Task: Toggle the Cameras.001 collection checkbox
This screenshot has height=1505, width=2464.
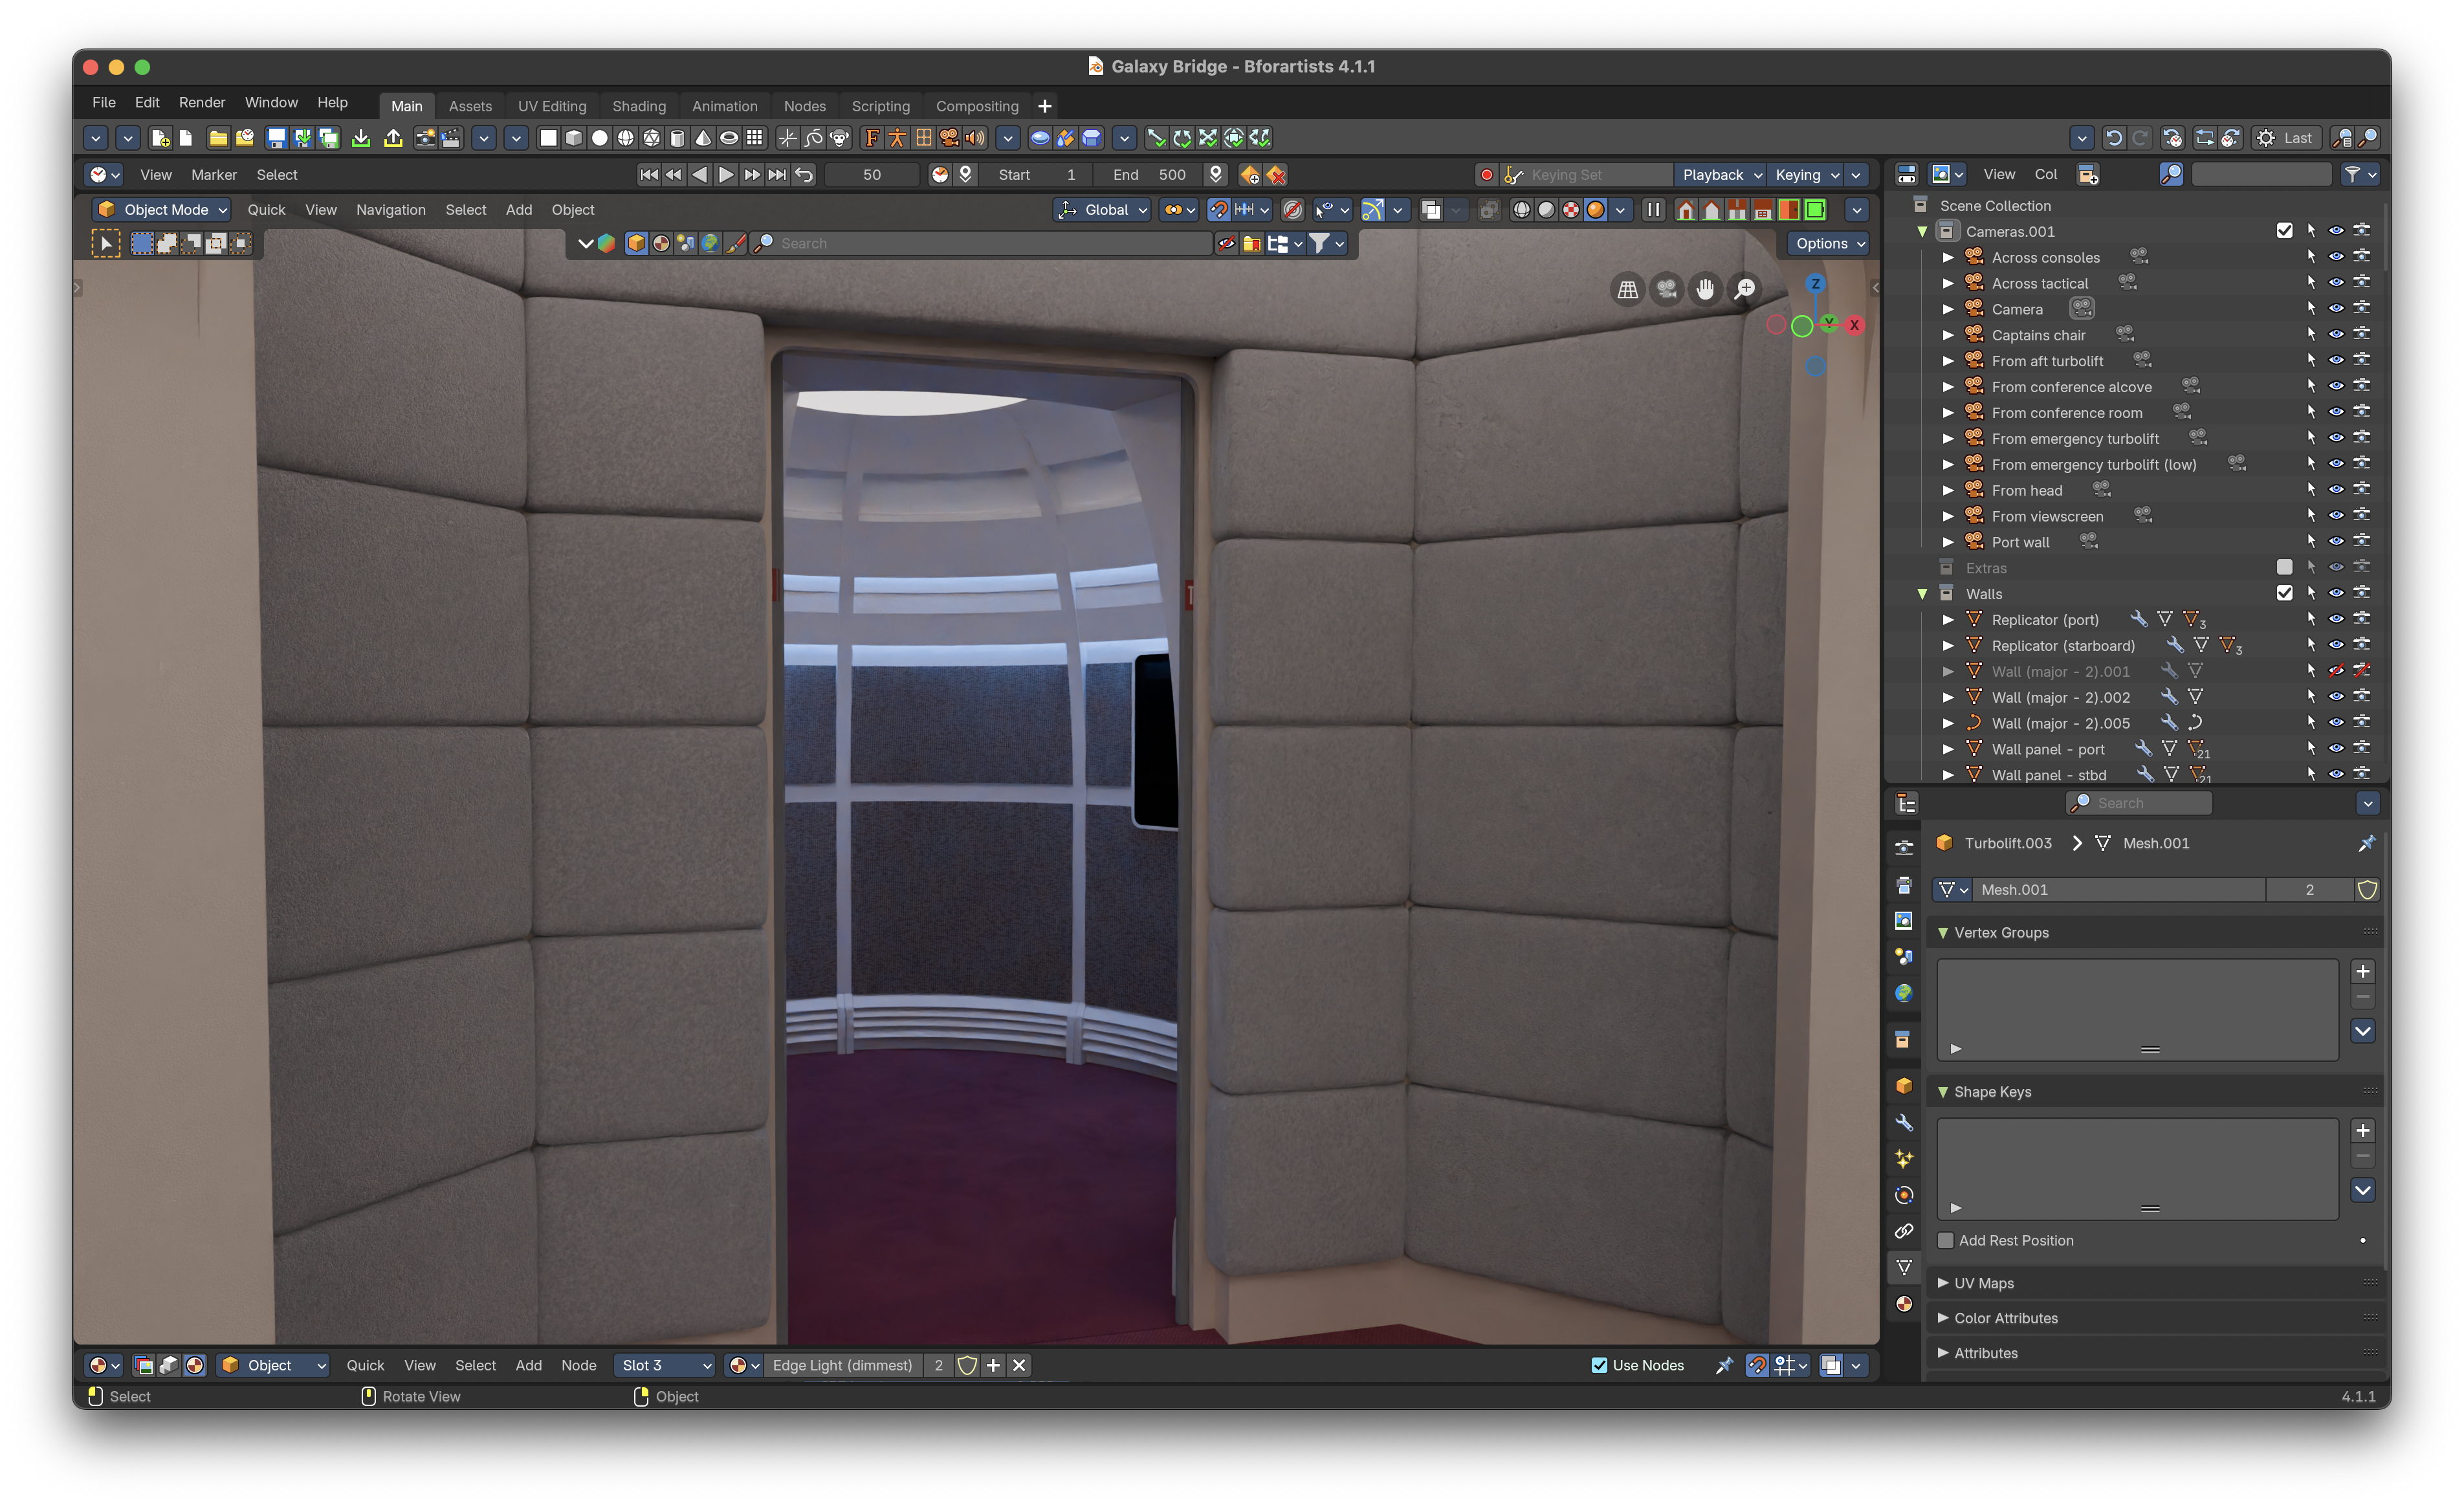Action: pos(2284,231)
